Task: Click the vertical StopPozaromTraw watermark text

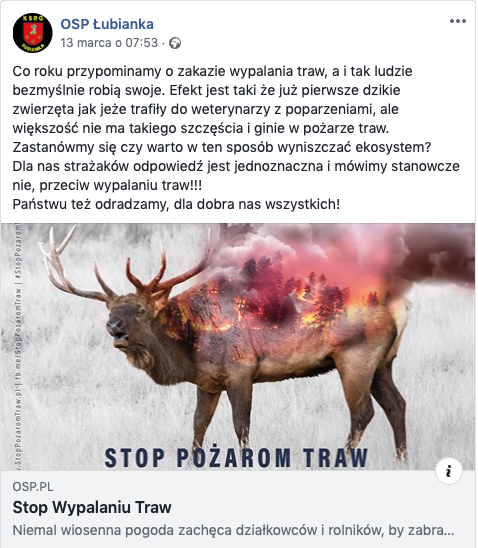Action: (x=18, y=346)
